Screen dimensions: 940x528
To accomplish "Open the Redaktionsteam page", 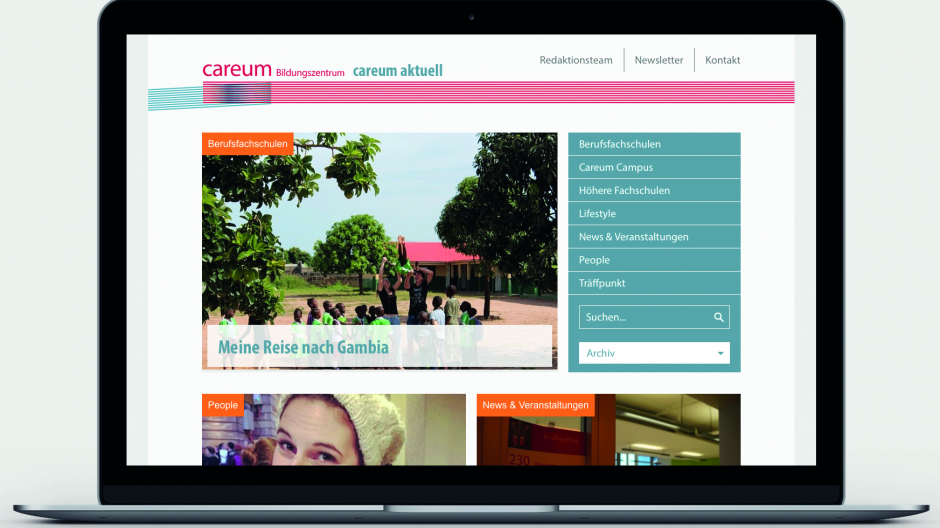I will coord(576,60).
